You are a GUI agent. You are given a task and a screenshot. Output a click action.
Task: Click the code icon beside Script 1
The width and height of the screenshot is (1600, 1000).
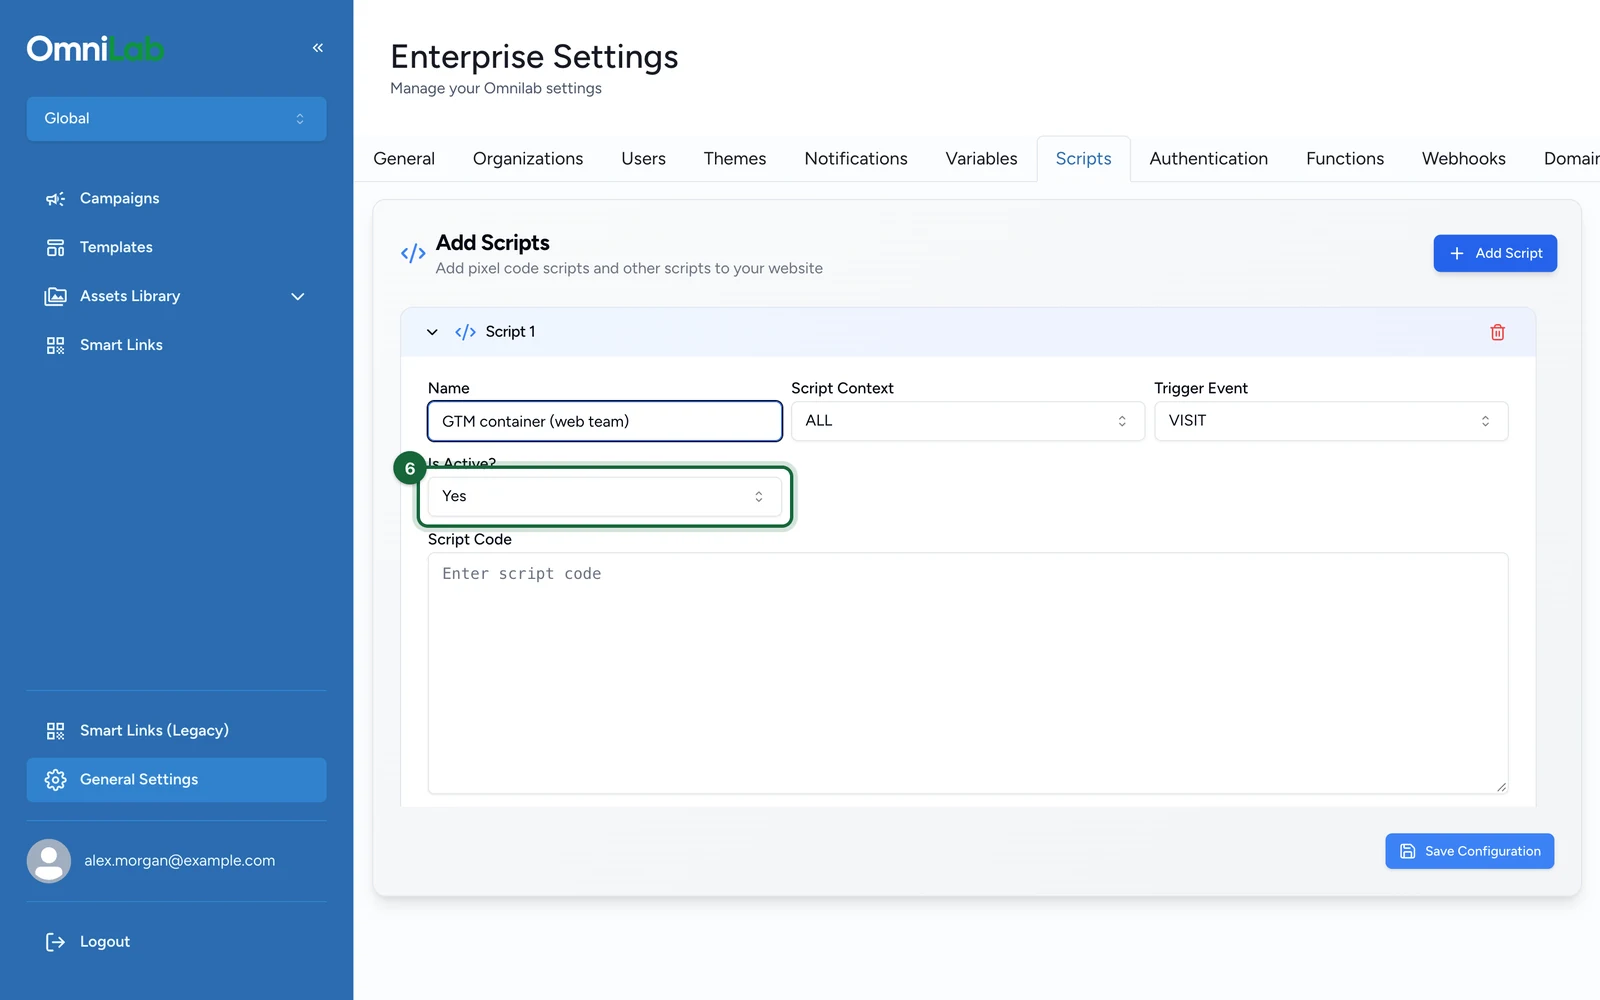465,332
